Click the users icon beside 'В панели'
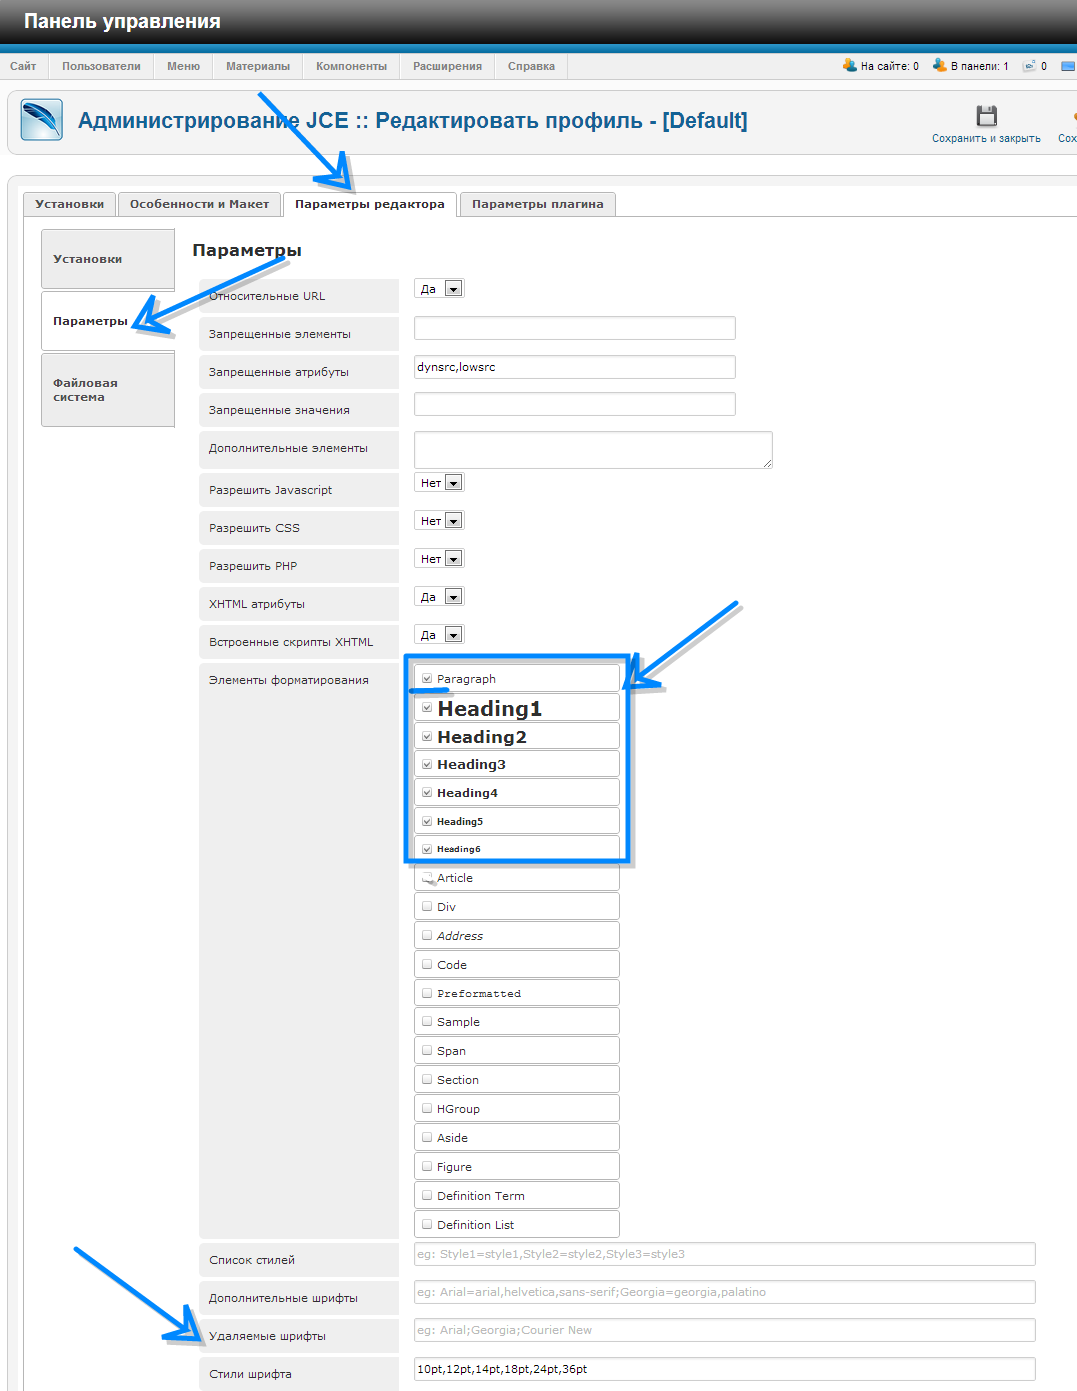Viewport: 1077px width, 1391px height. point(939,65)
